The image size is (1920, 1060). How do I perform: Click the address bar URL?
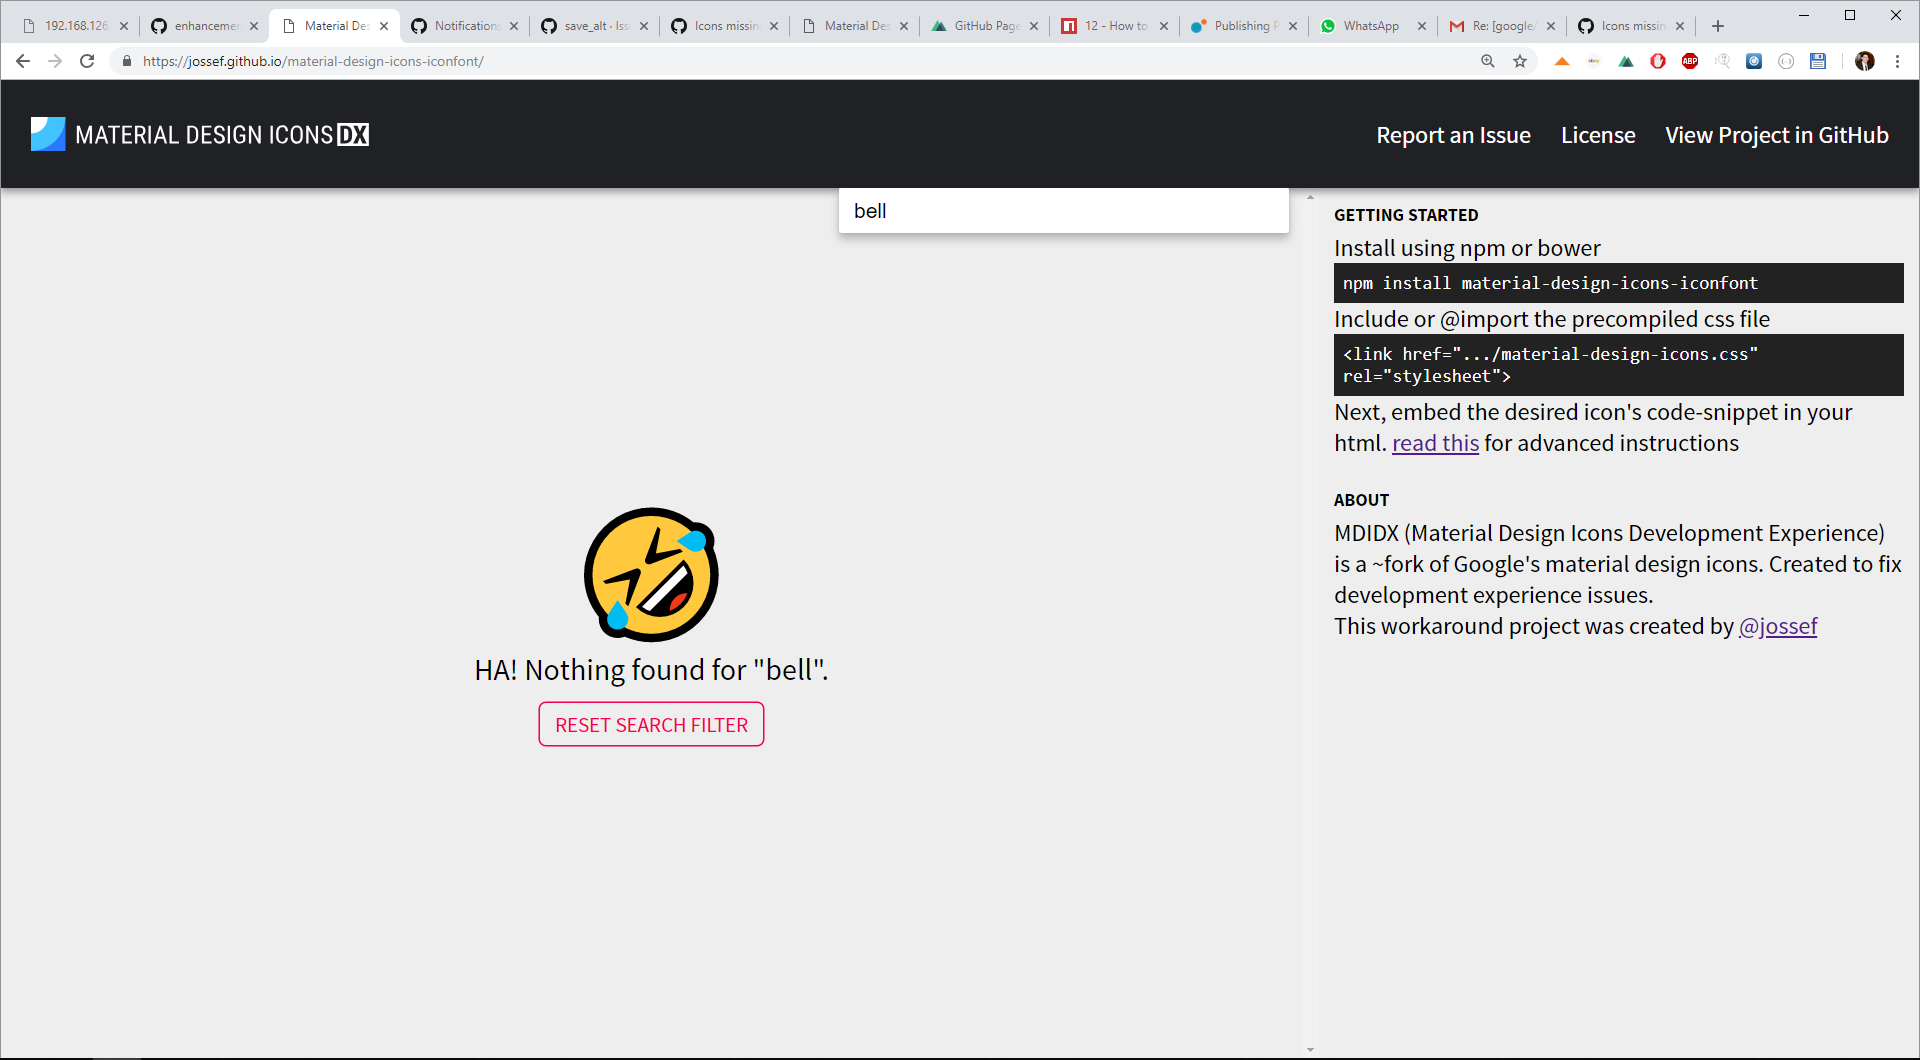[313, 61]
